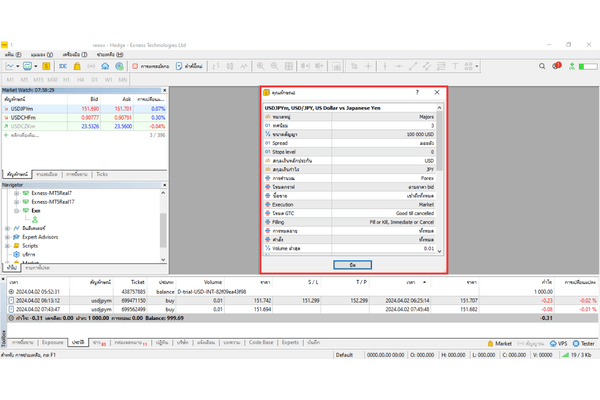Expand the Expert Advisors tree node
This screenshot has width=600, height=400.
click(x=7, y=236)
